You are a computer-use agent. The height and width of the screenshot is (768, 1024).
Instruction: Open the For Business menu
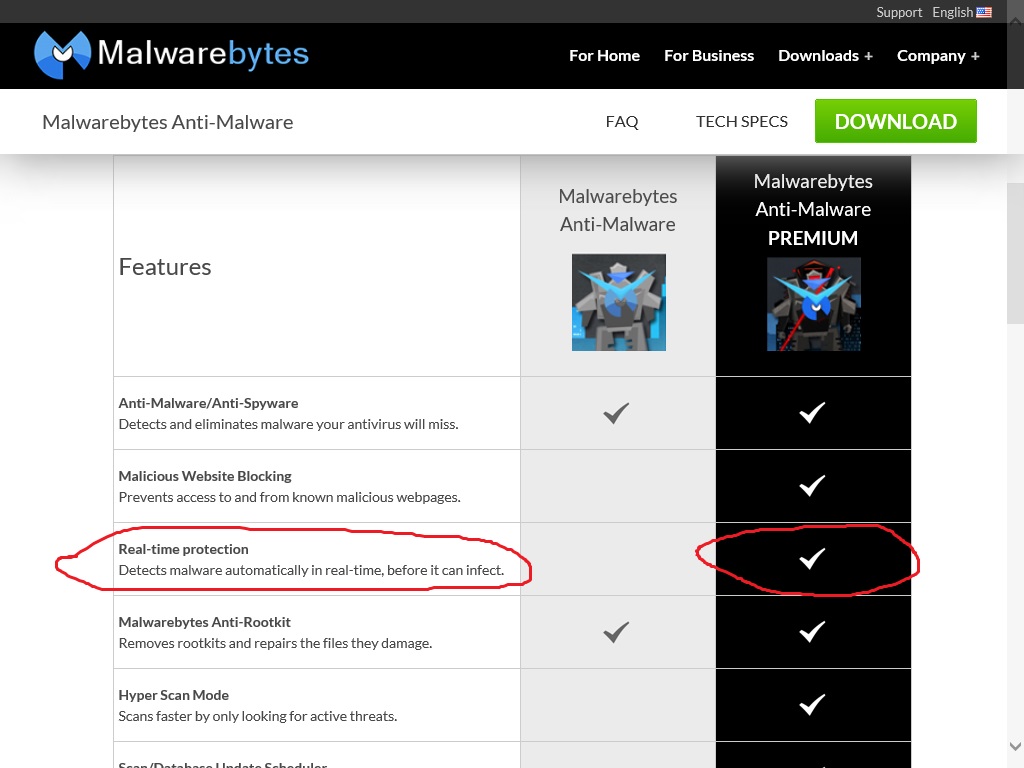[x=709, y=56]
